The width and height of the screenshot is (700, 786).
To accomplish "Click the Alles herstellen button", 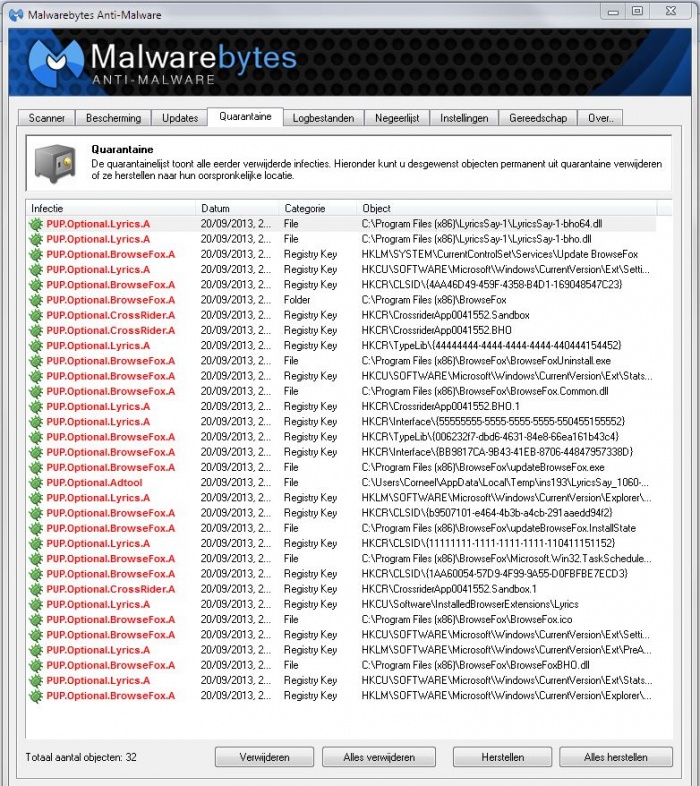I will click(x=616, y=757).
